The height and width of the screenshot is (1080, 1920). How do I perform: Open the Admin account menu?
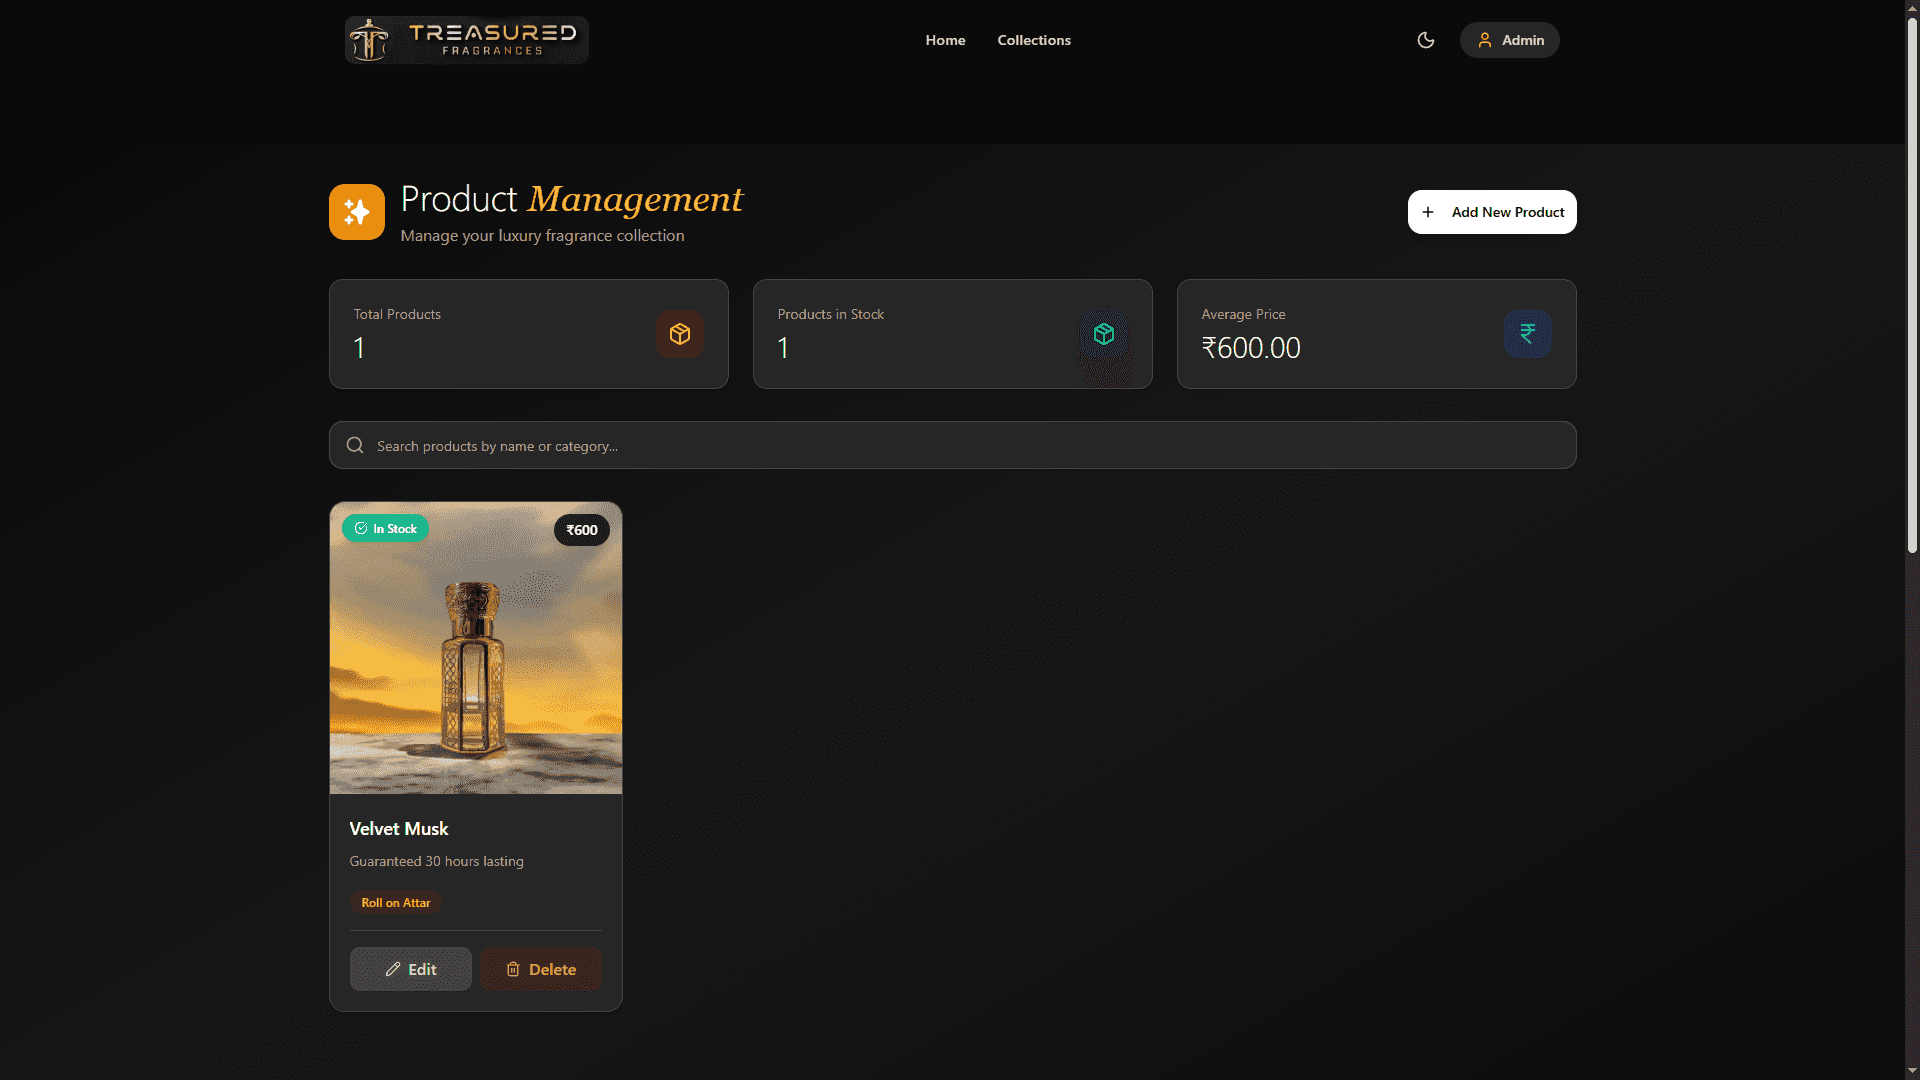[1510, 40]
